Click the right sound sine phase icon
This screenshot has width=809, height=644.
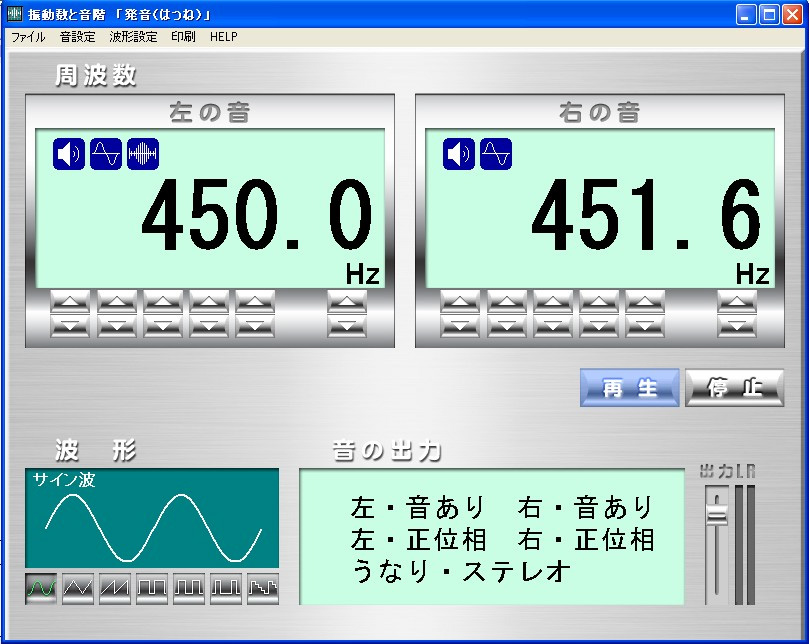click(x=496, y=154)
